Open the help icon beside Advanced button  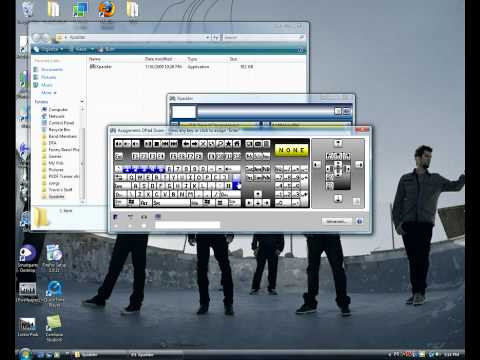tap(359, 221)
